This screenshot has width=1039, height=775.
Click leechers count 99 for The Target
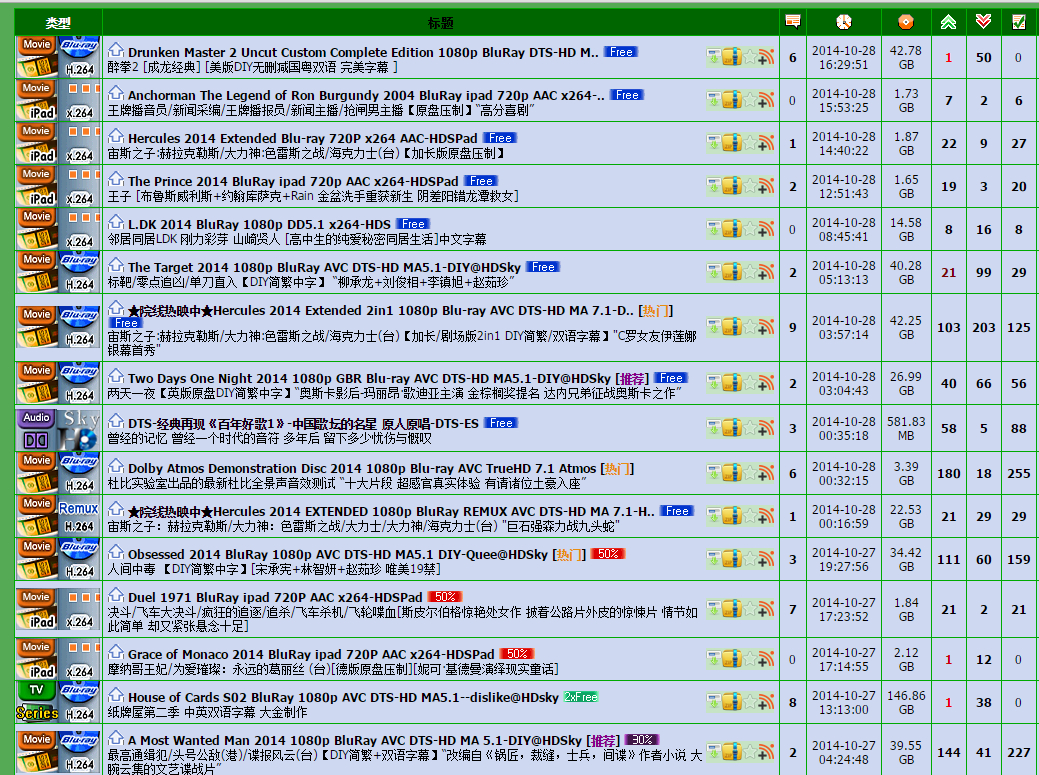(983, 273)
